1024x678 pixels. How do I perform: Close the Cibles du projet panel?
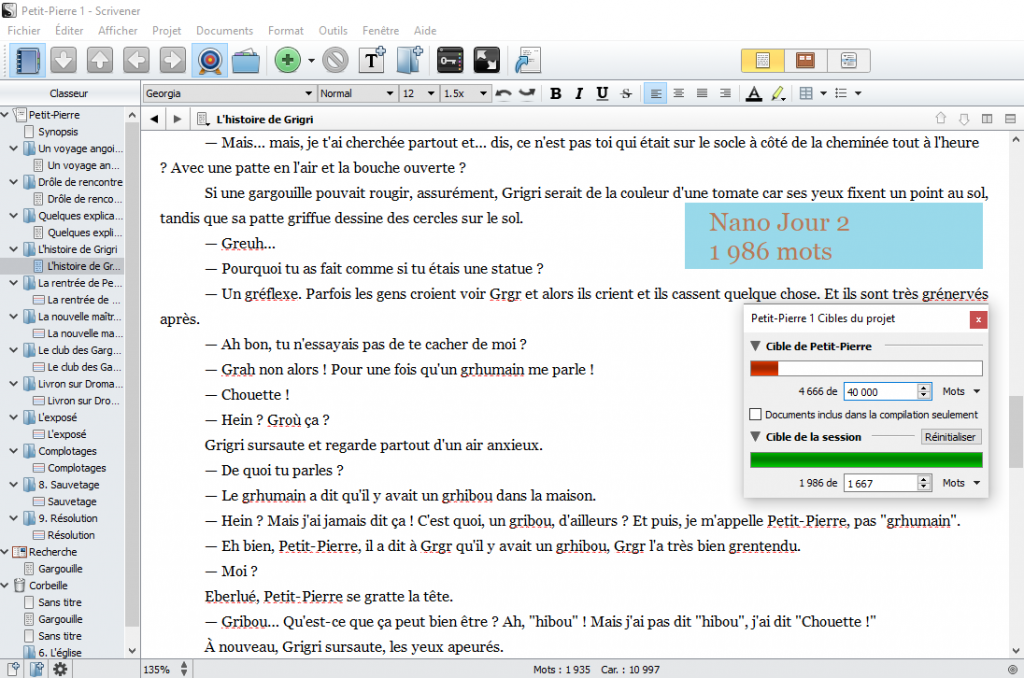coord(978,319)
